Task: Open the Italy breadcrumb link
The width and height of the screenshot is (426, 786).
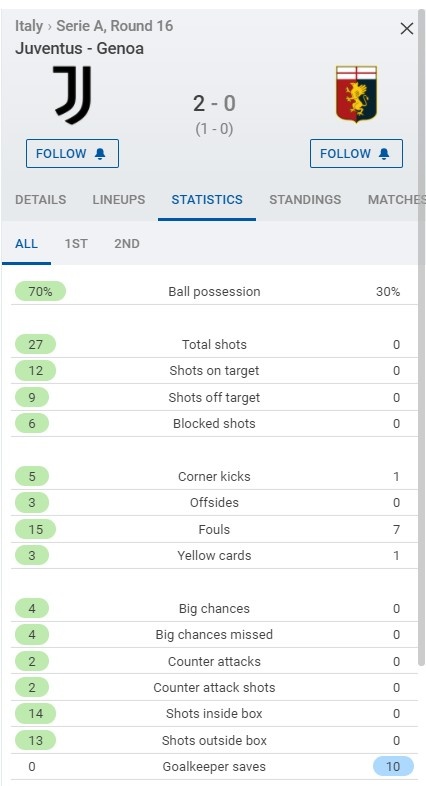Action: [29, 26]
